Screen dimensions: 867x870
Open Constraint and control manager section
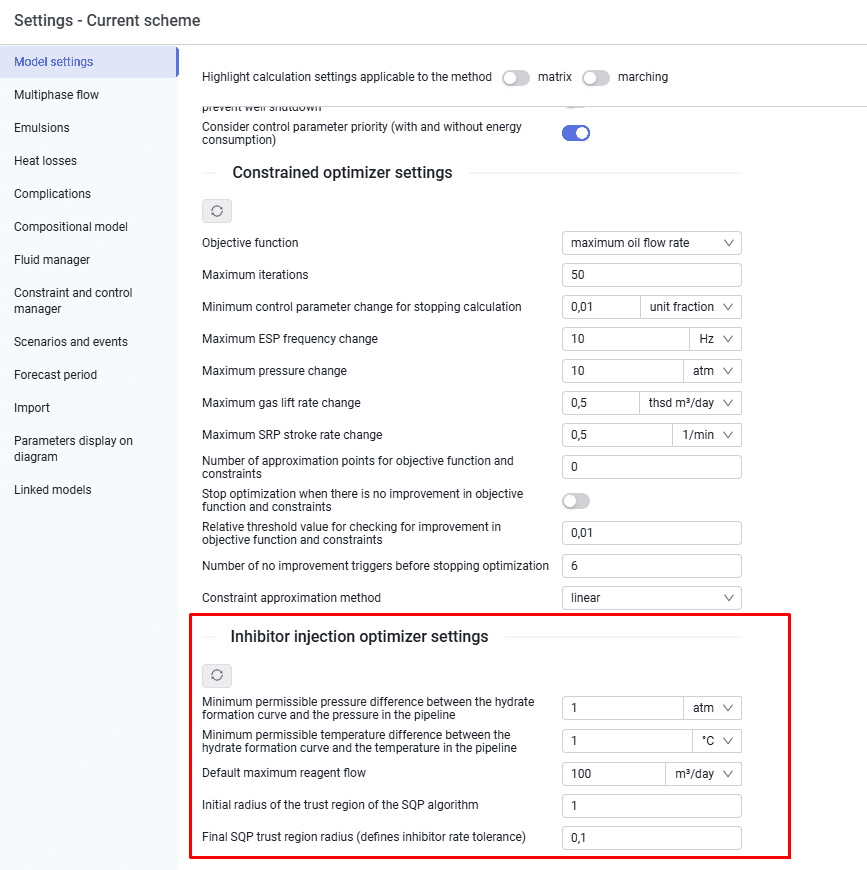click(x=89, y=301)
